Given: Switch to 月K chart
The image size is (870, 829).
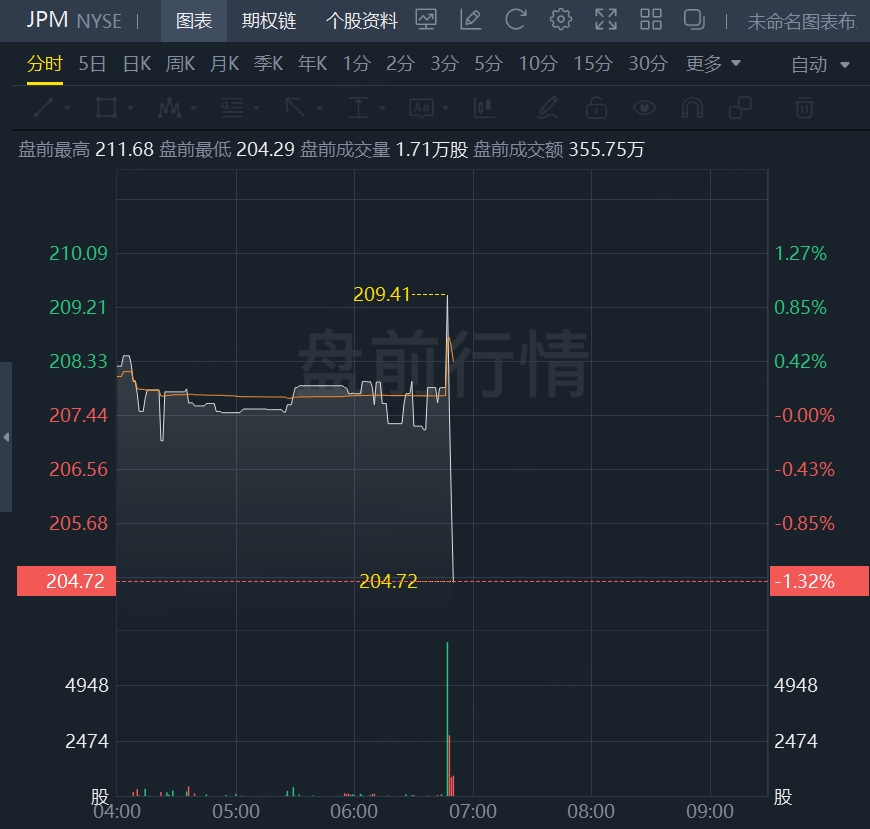Looking at the screenshot, I should tap(224, 64).
